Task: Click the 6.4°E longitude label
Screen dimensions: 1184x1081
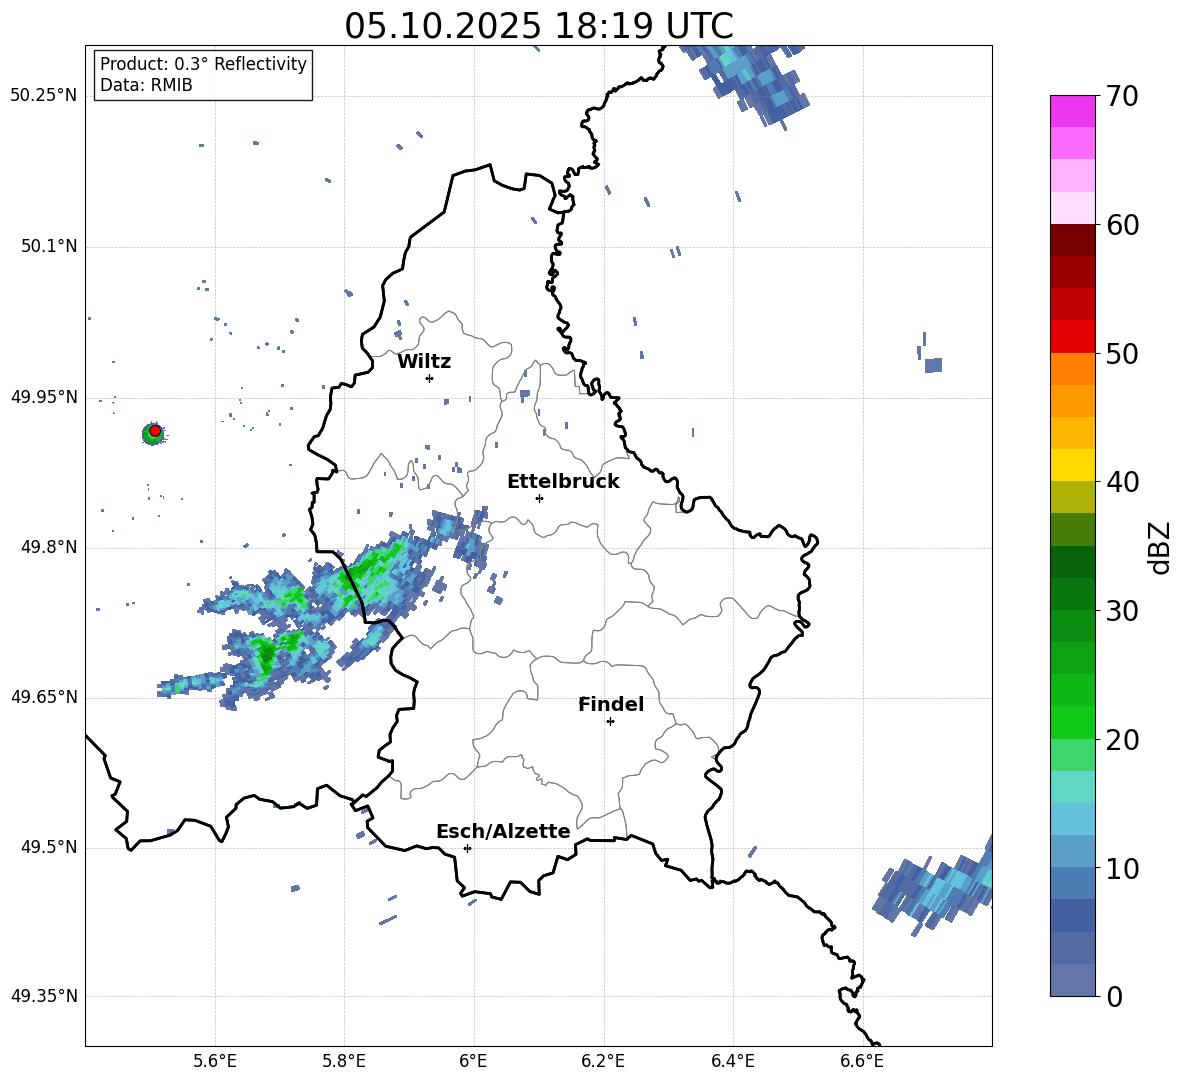Action: [x=732, y=1061]
